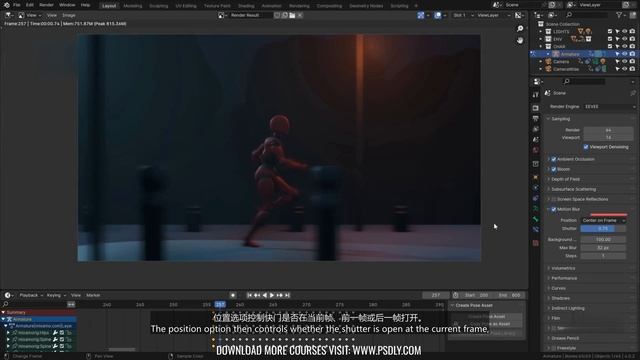The width and height of the screenshot is (640, 360).
Task: Switch to the Animation workspace tab
Action: tap(271, 6)
